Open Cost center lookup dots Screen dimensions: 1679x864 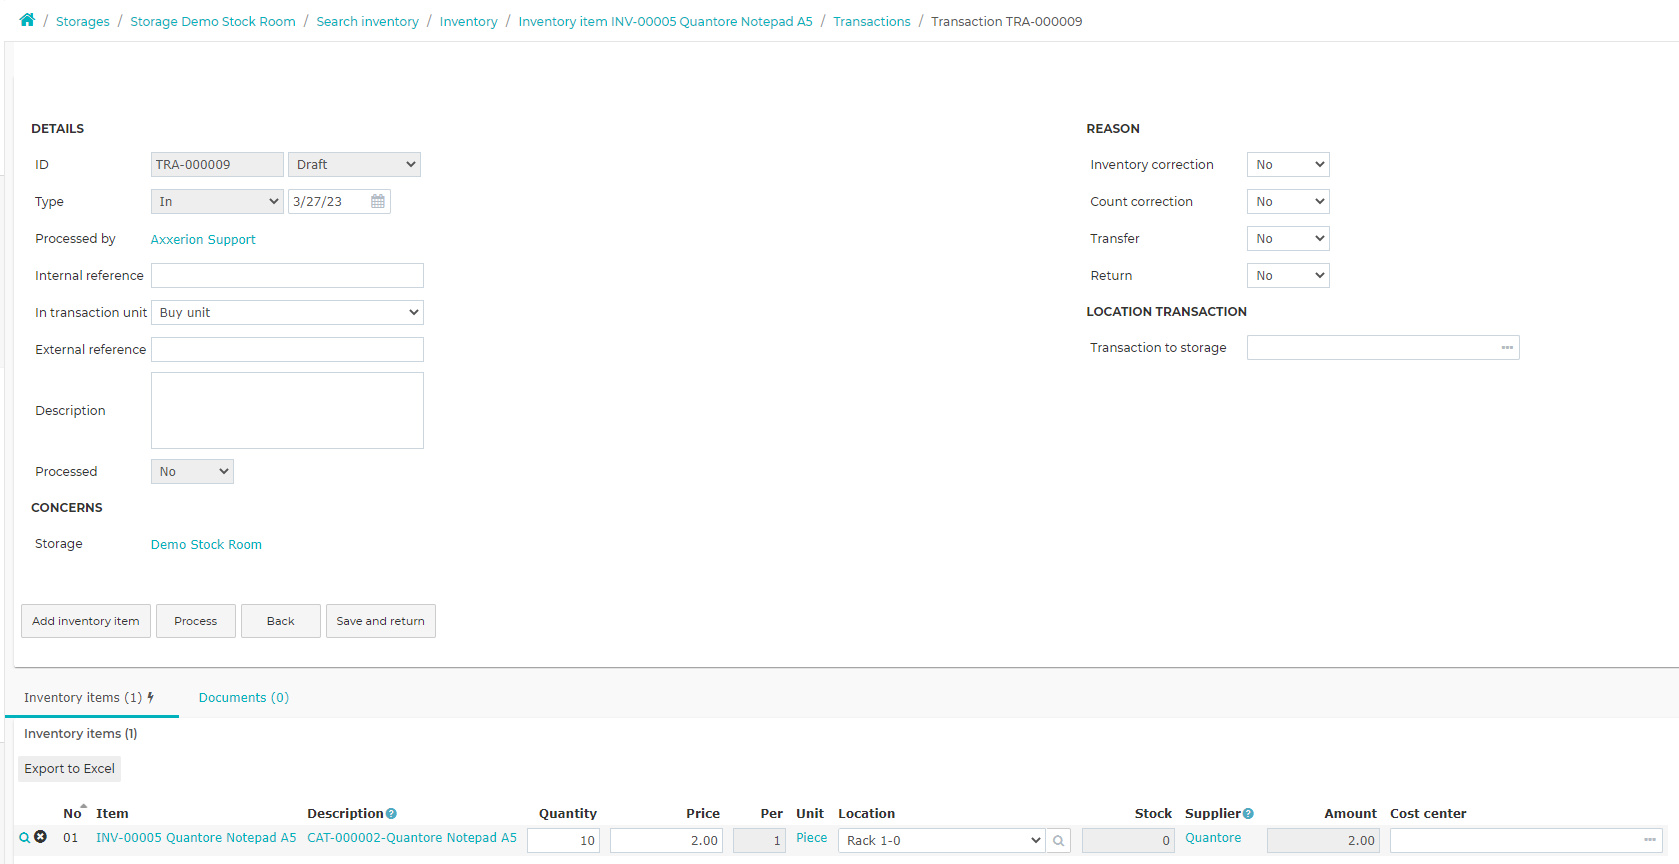(1649, 840)
